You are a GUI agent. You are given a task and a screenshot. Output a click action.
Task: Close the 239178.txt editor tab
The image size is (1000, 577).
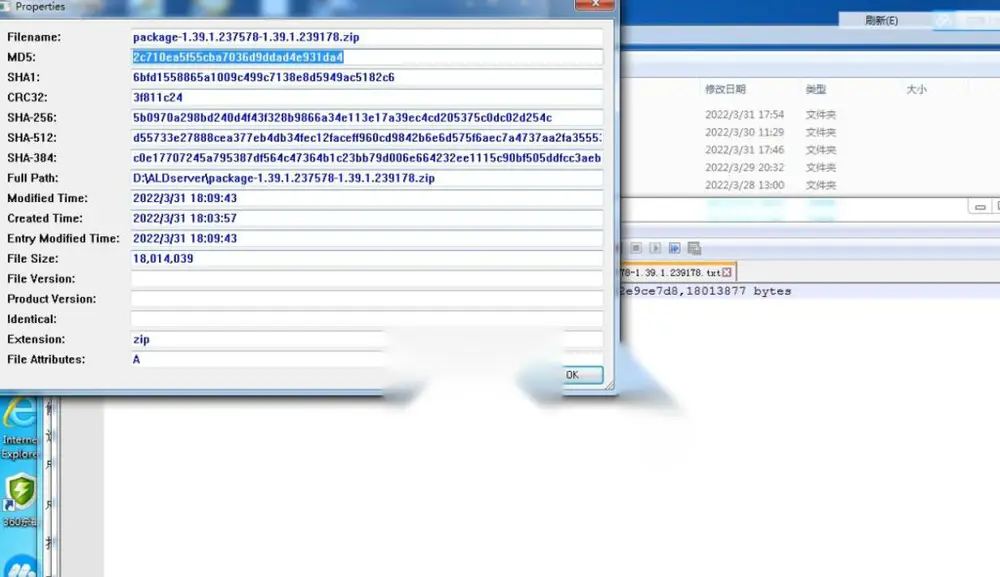tap(726, 272)
